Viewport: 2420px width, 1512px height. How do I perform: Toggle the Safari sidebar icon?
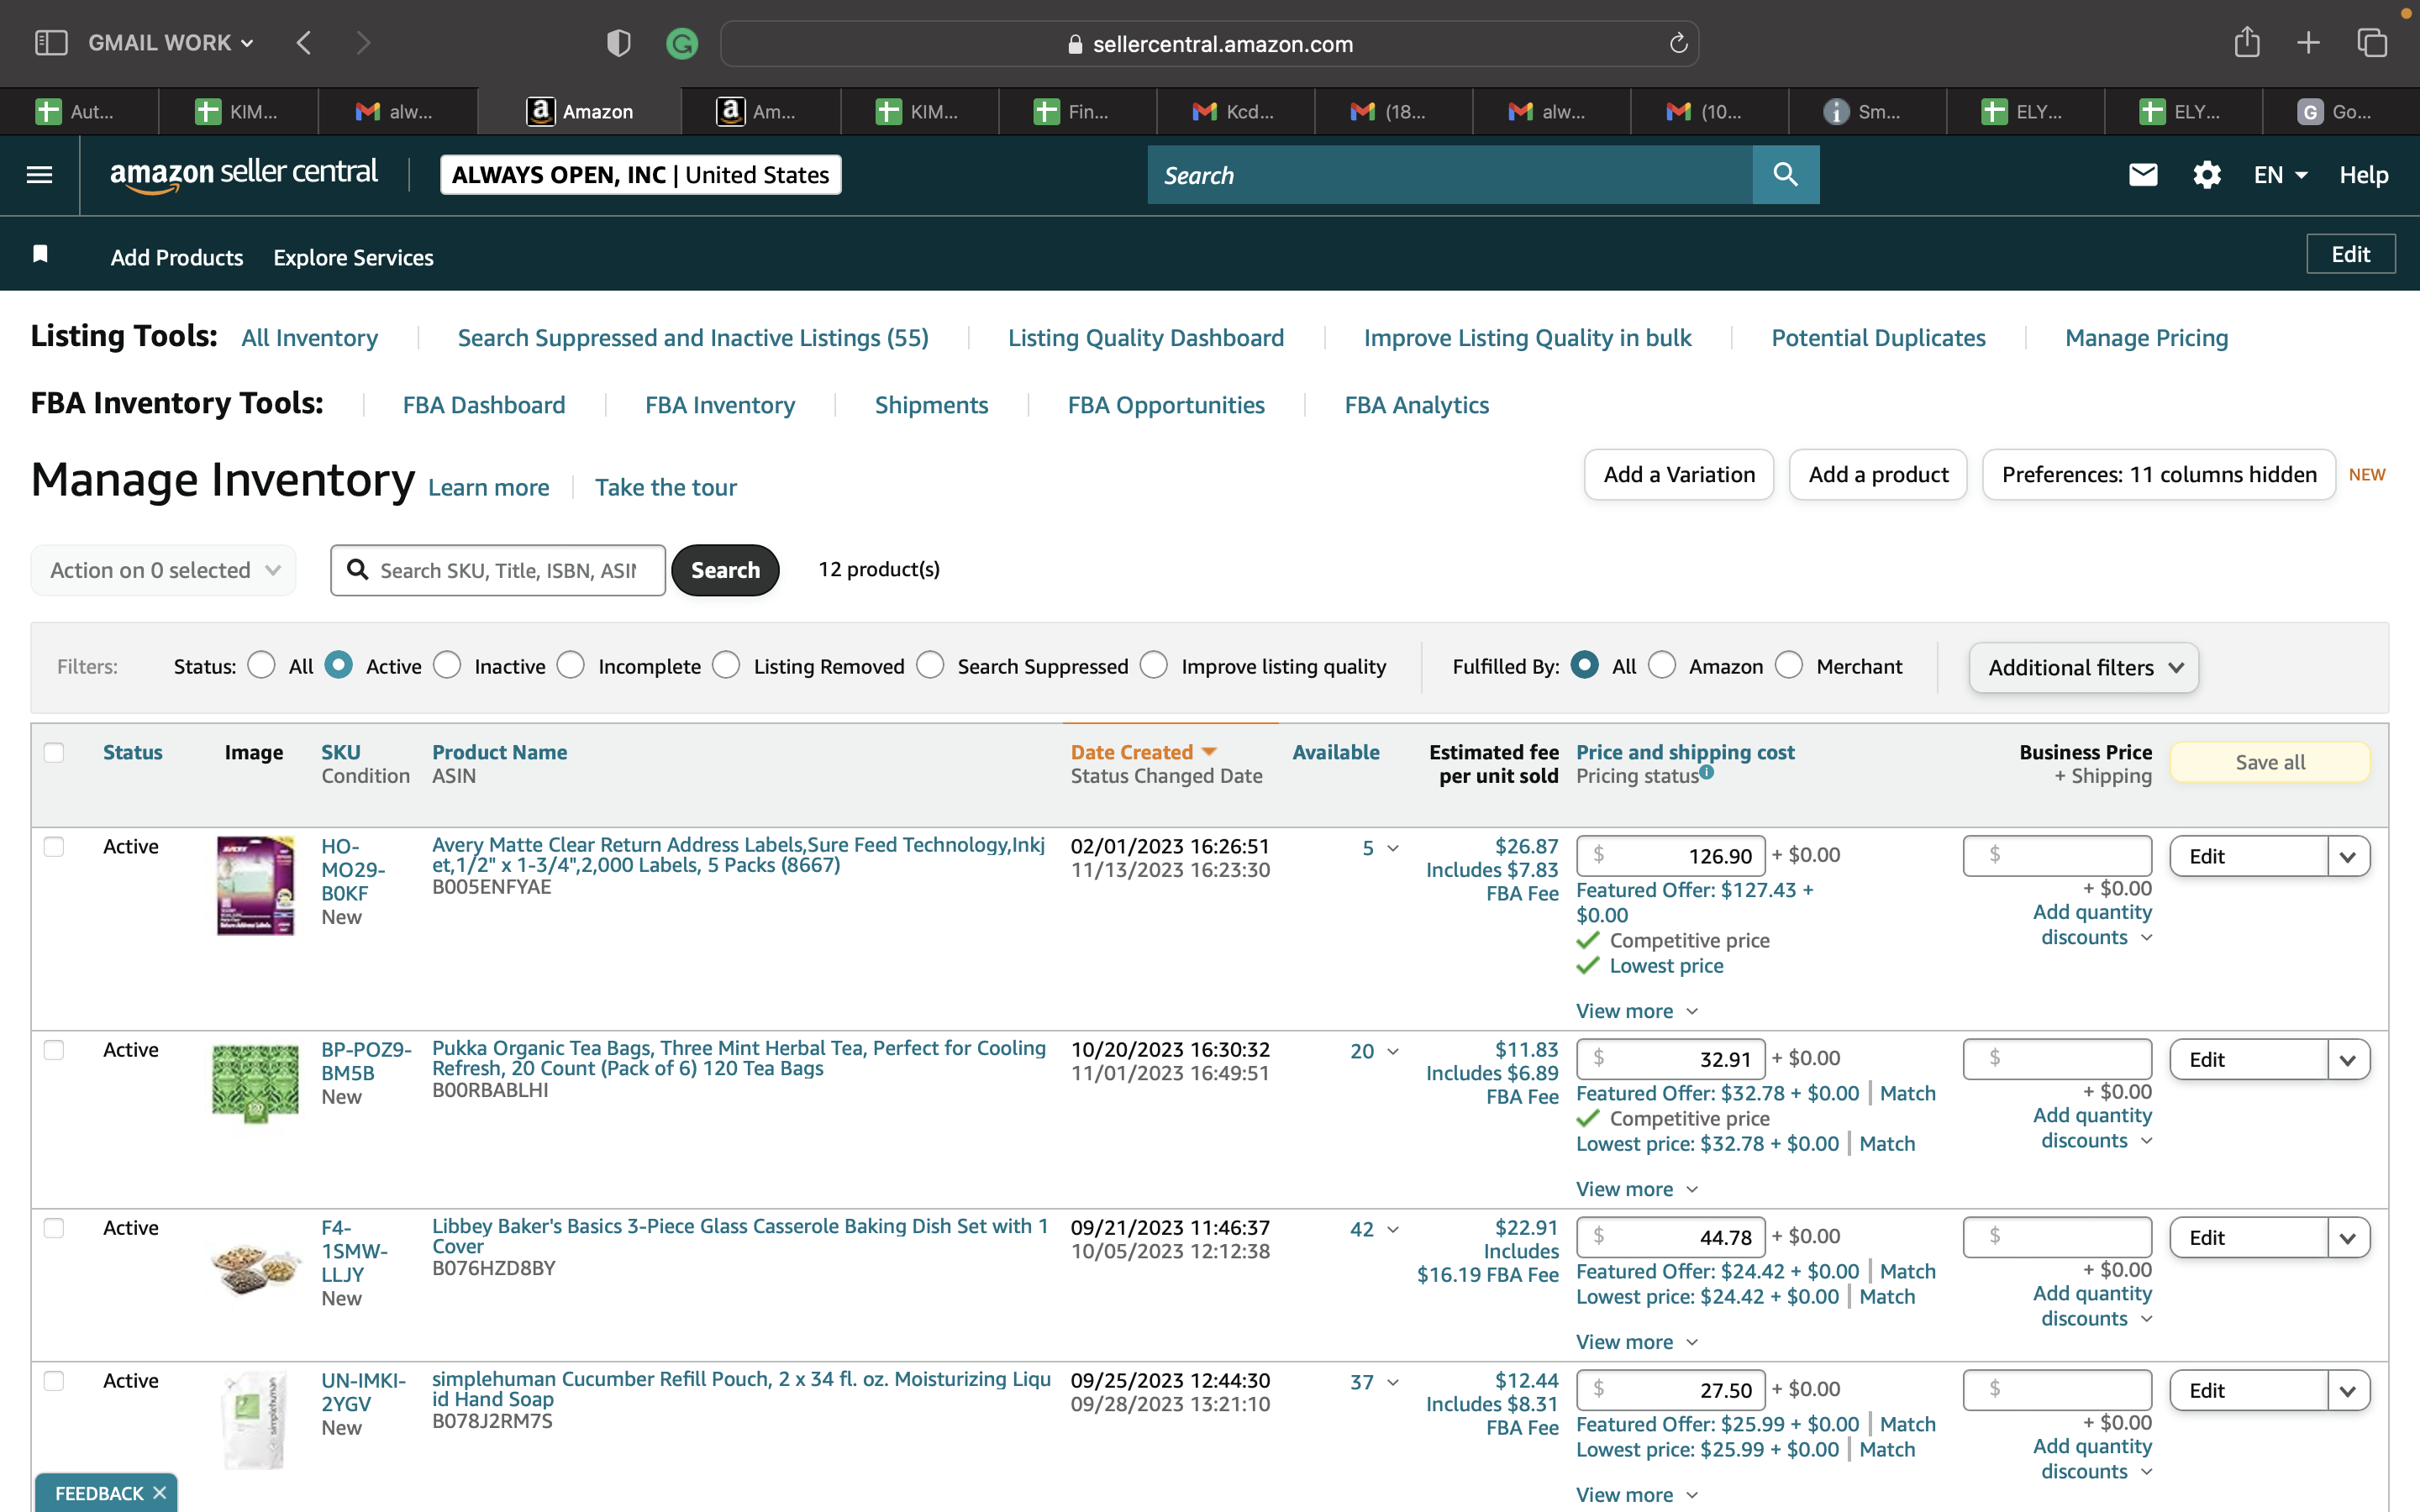click(50, 43)
